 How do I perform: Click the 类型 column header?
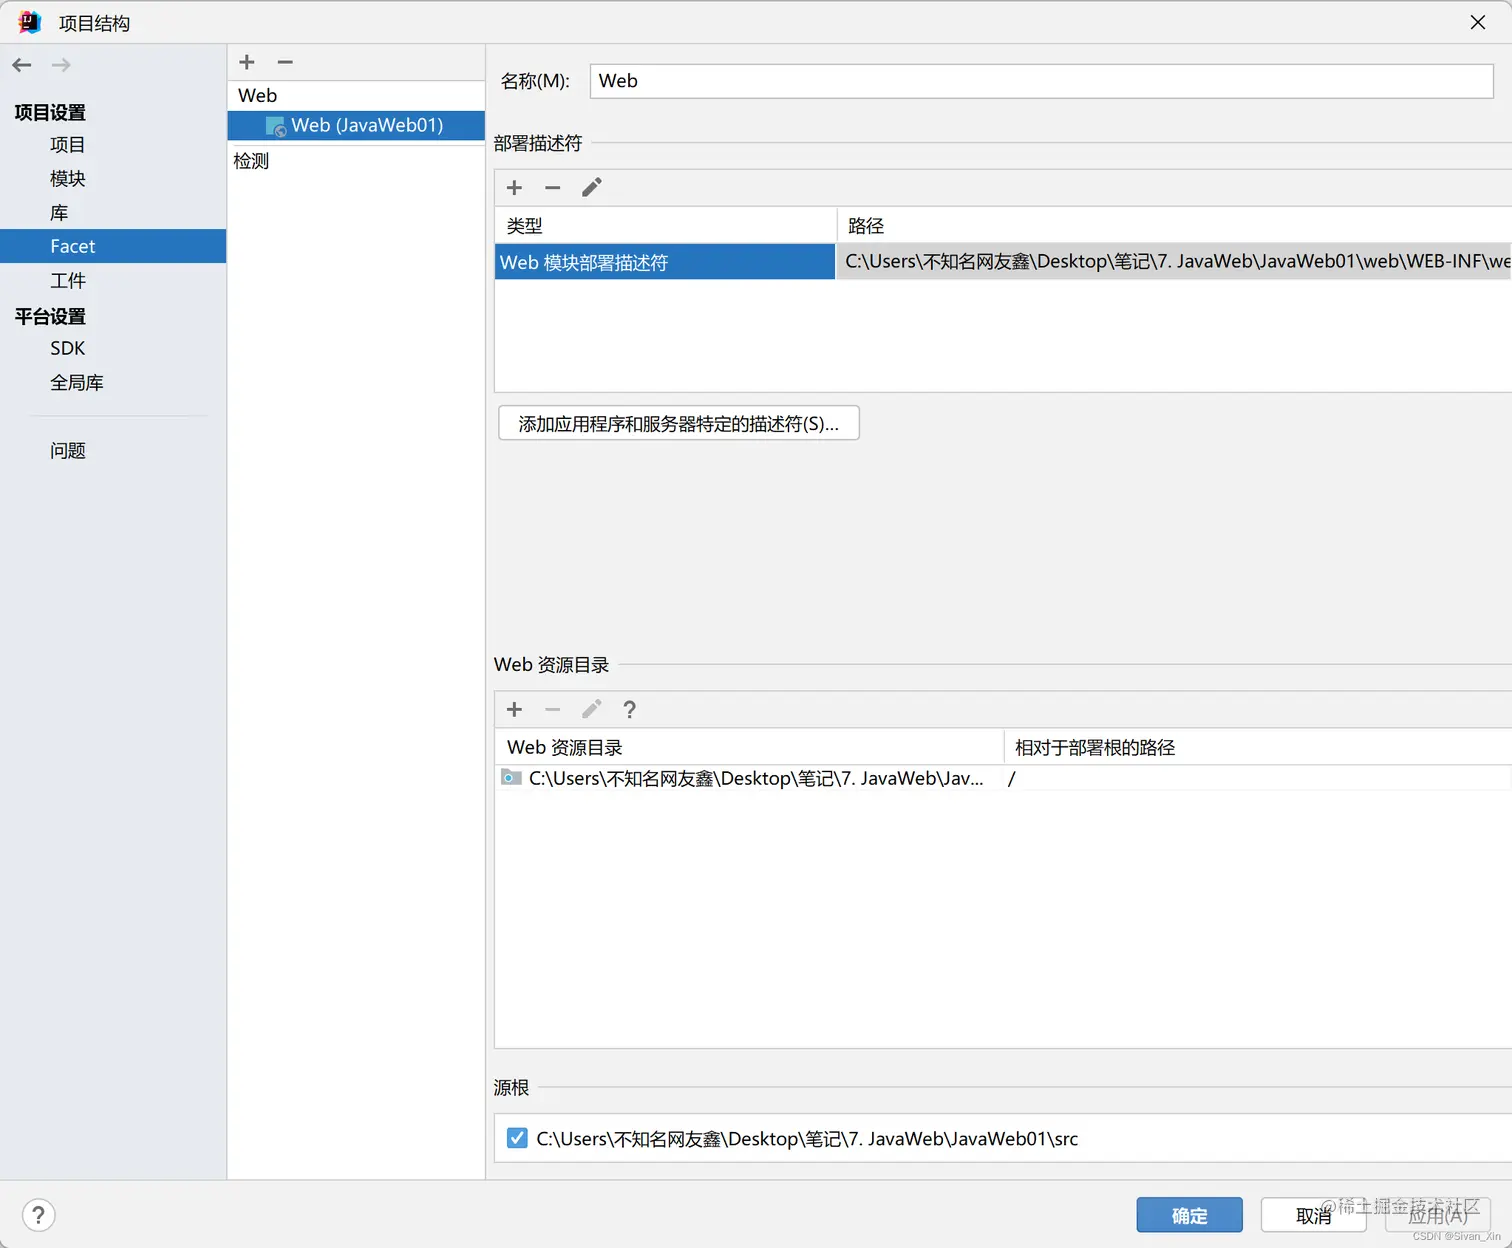(x=665, y=226)
